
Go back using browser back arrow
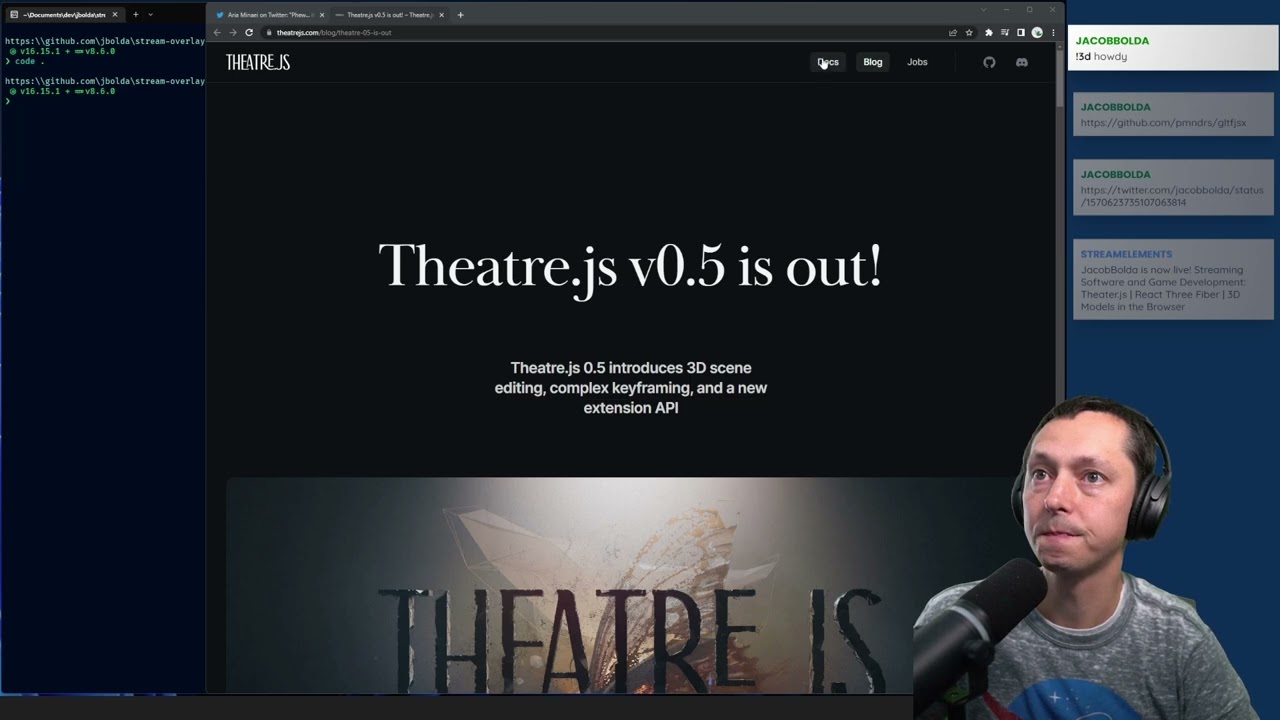[x=217, y=32]
